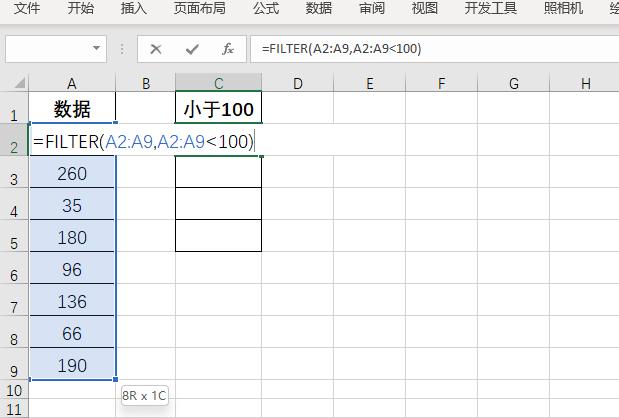Switch to the 页面布局 ribbon tab
This screenshot has width=619, height=418.
pyautogui.click(x=200, y=8)
